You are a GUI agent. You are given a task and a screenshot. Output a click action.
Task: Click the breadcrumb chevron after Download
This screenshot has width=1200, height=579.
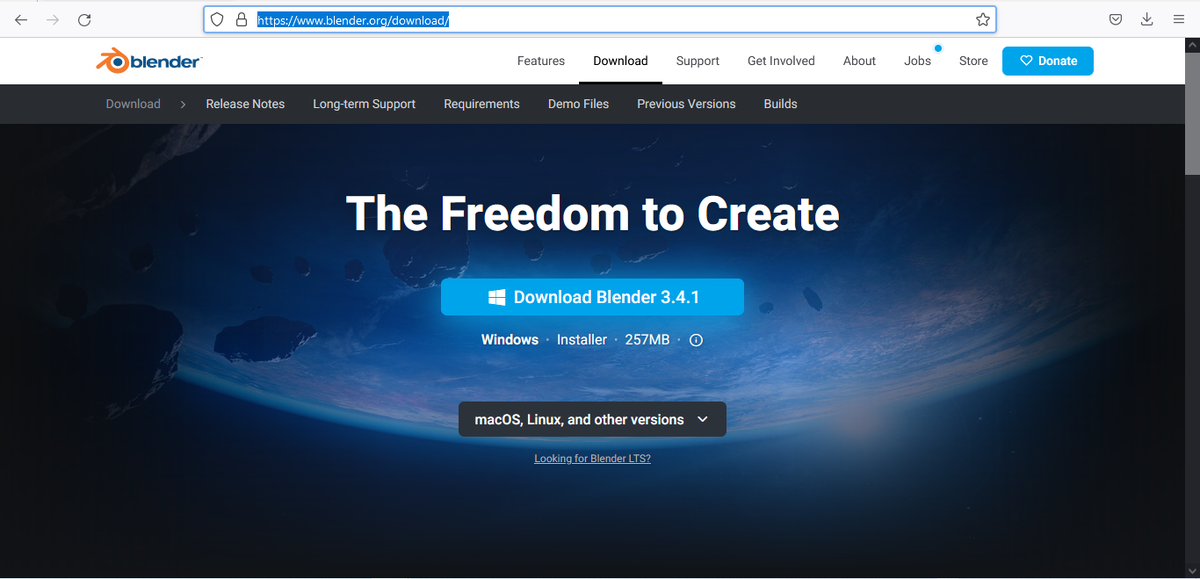[x=183, y=104]
